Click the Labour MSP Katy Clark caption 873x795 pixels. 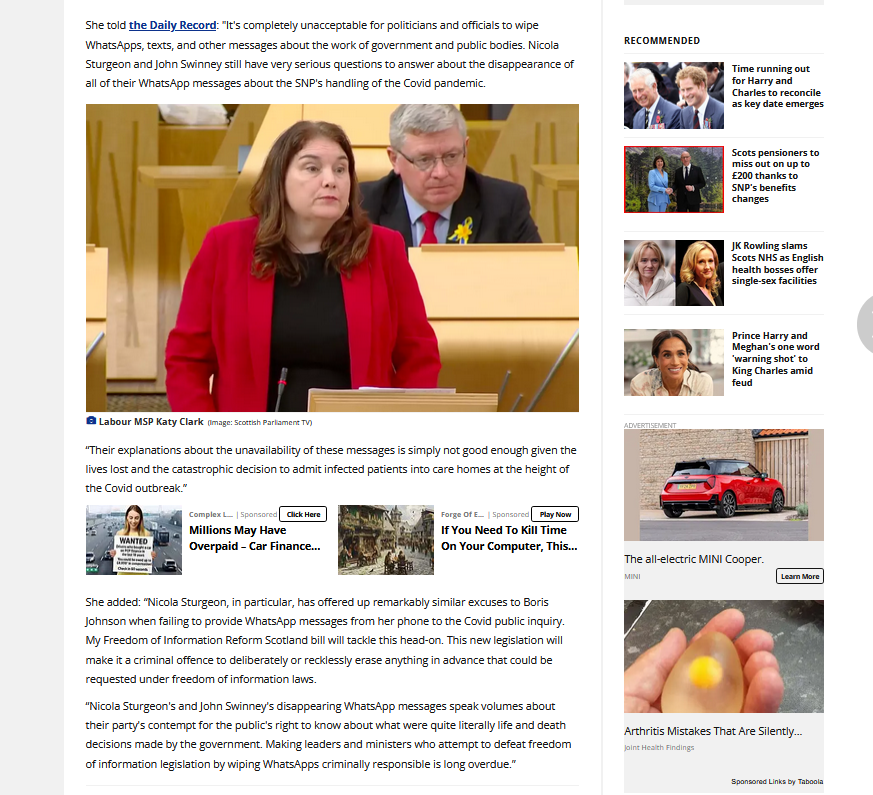coord(151,422)
